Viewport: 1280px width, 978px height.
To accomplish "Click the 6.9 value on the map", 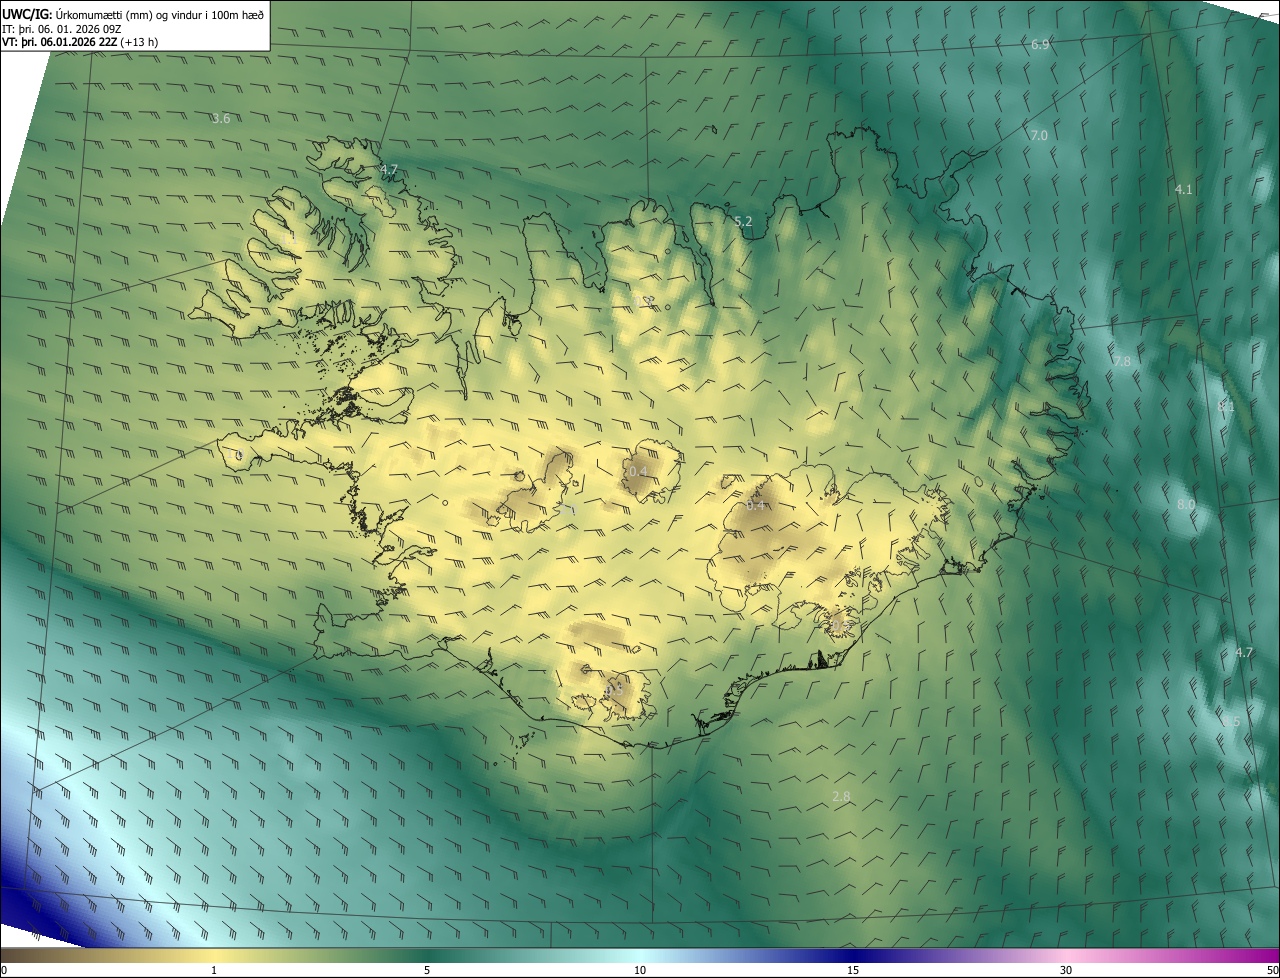I will [x=1040, y=45].
